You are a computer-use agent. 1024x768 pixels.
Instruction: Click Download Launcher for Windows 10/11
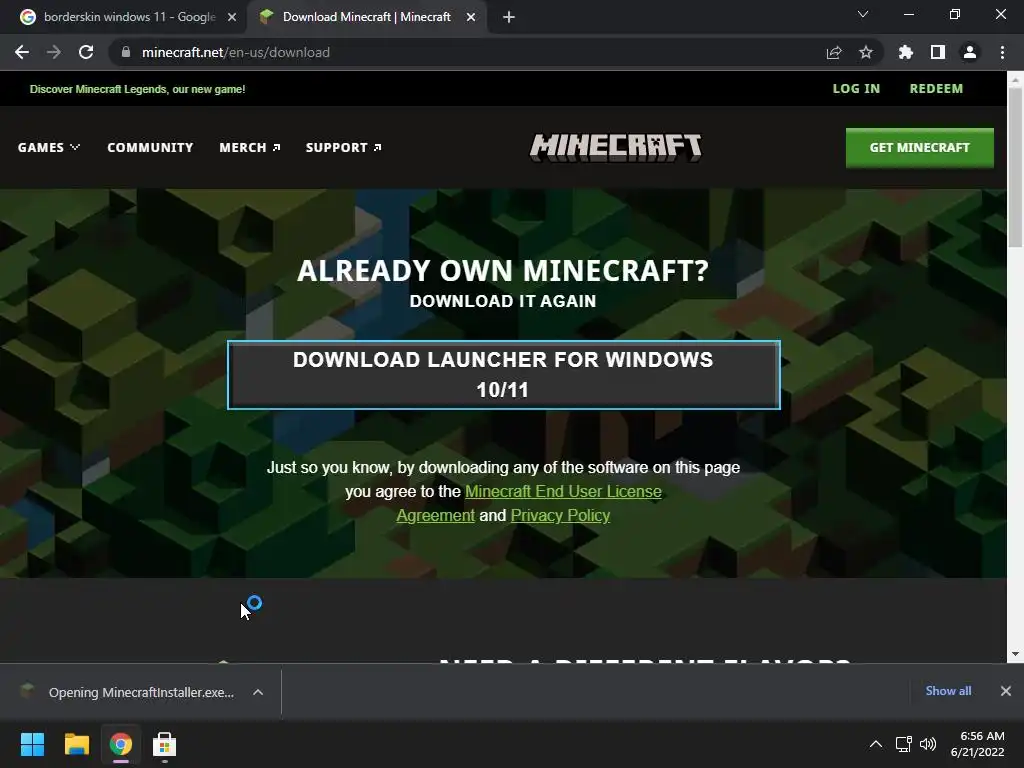504,375
